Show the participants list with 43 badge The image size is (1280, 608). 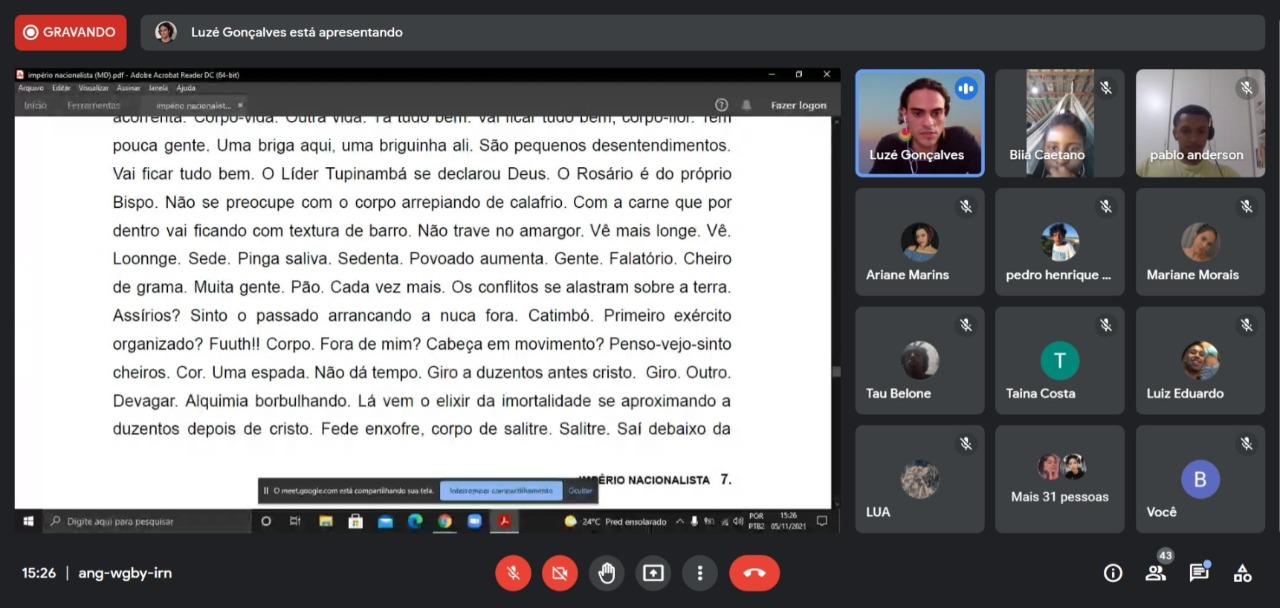[x=1156, y=573]
